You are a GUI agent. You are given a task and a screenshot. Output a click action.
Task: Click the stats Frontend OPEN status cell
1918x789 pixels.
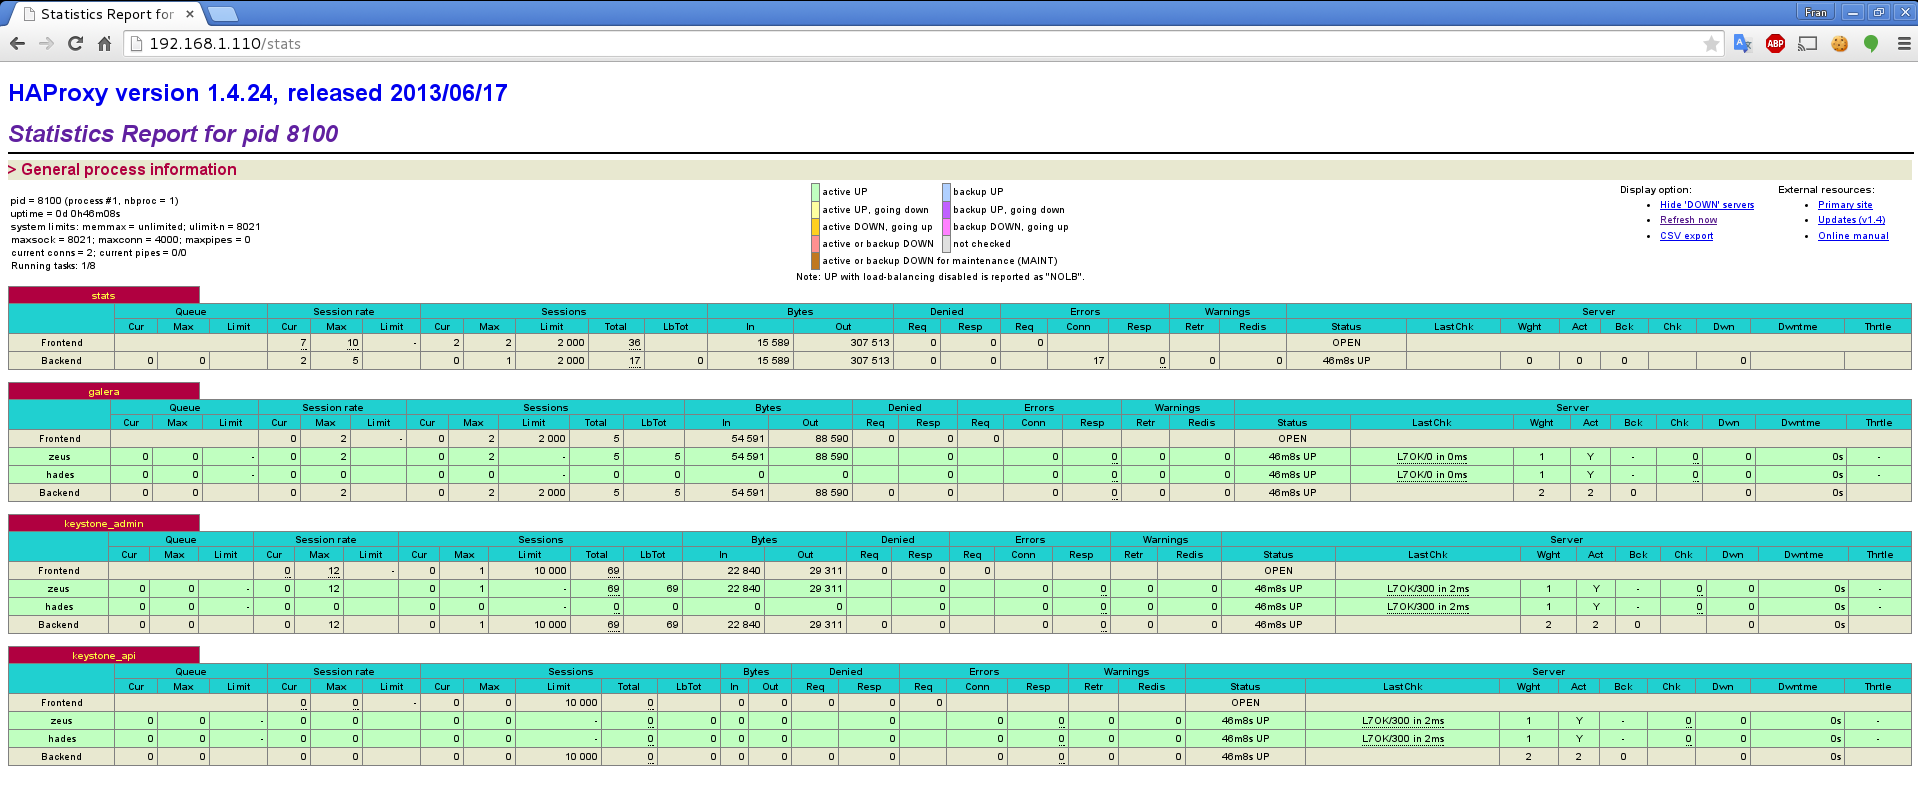click(1346, 343)
